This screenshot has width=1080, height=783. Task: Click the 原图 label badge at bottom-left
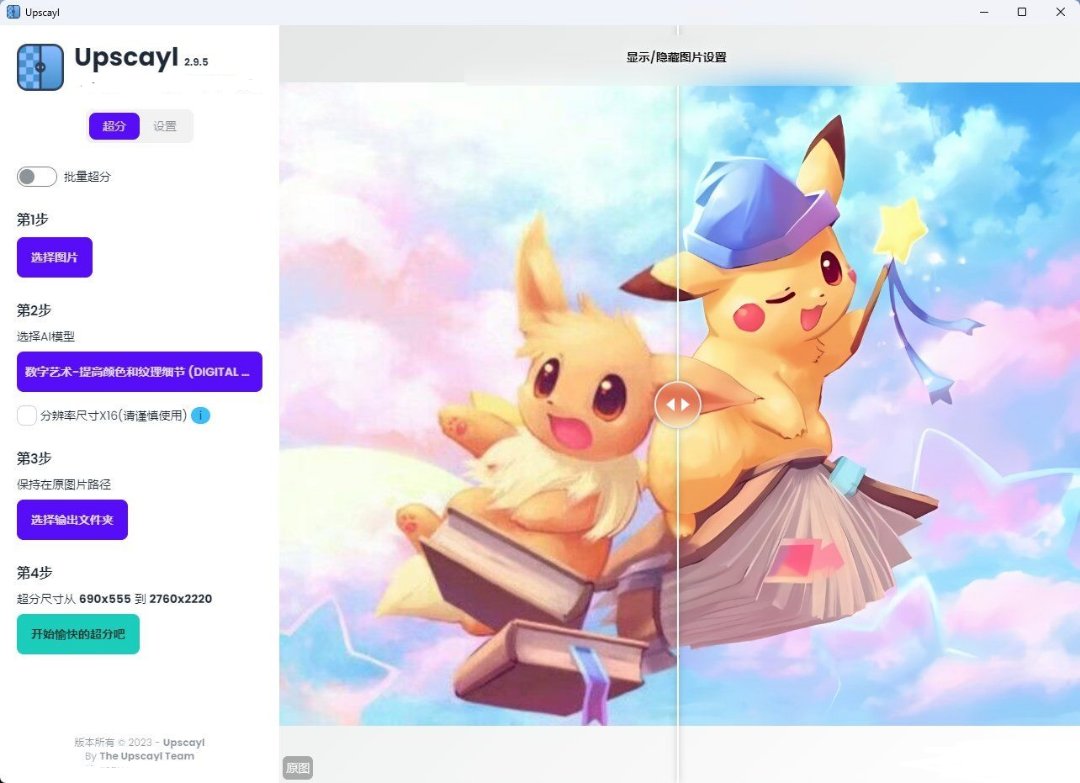click(x=297, y=768)
